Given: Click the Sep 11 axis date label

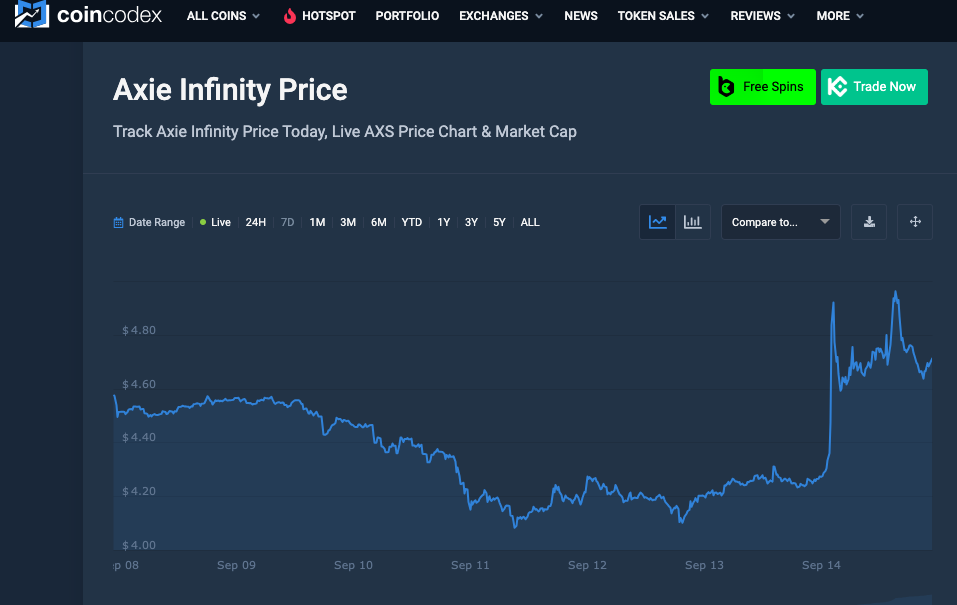Looking at the screenshot, I should click(470, 565).
